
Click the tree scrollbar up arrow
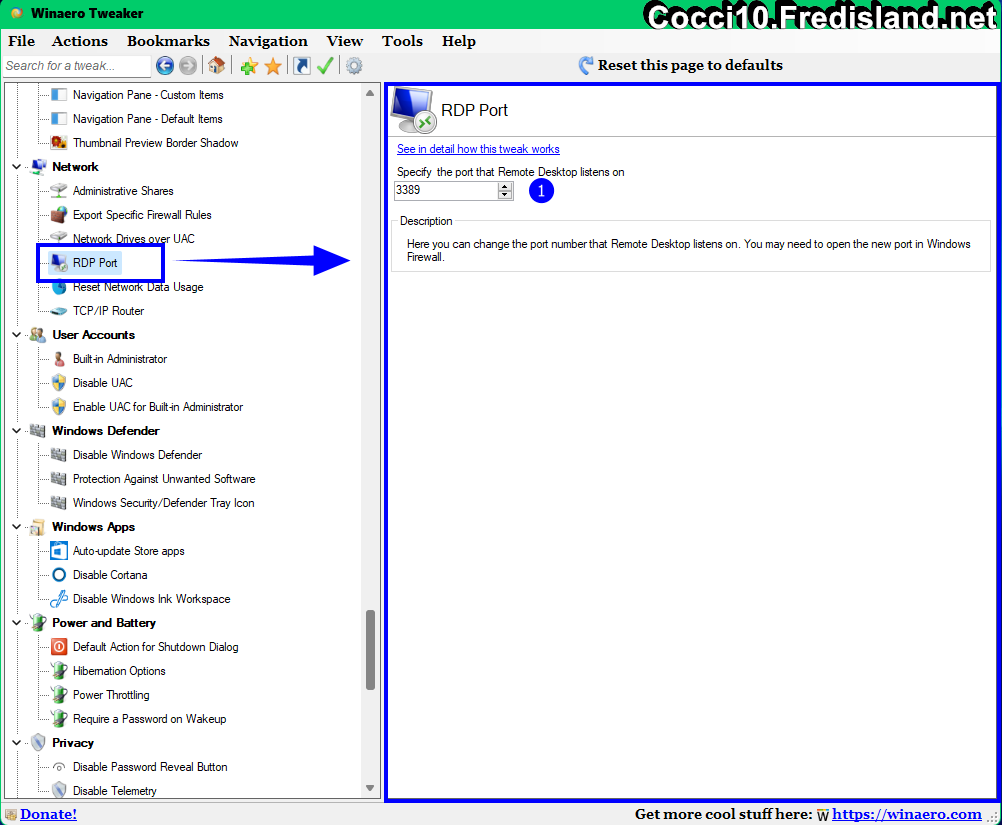370,93
